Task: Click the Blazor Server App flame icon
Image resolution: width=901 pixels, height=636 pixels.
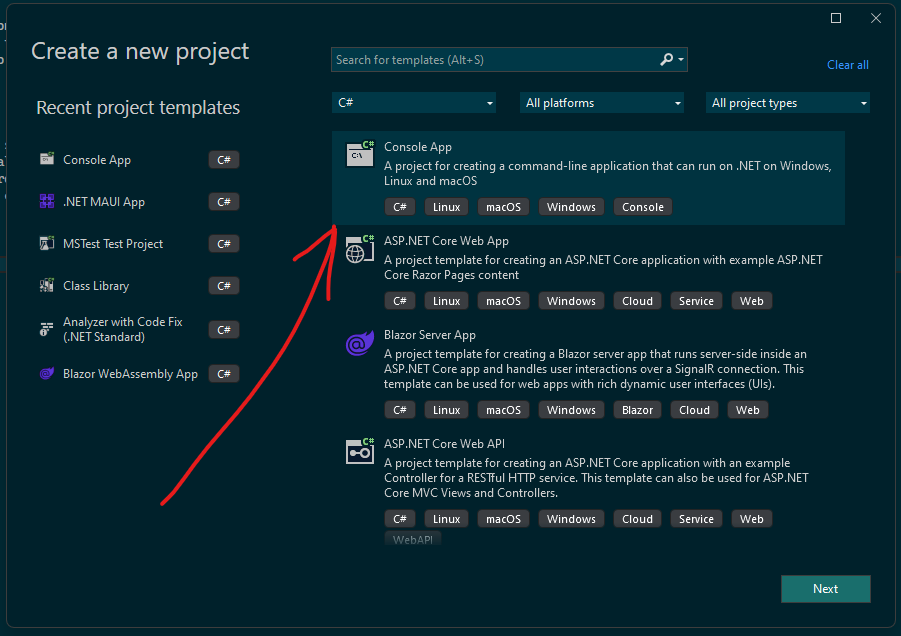Action: 360,344
